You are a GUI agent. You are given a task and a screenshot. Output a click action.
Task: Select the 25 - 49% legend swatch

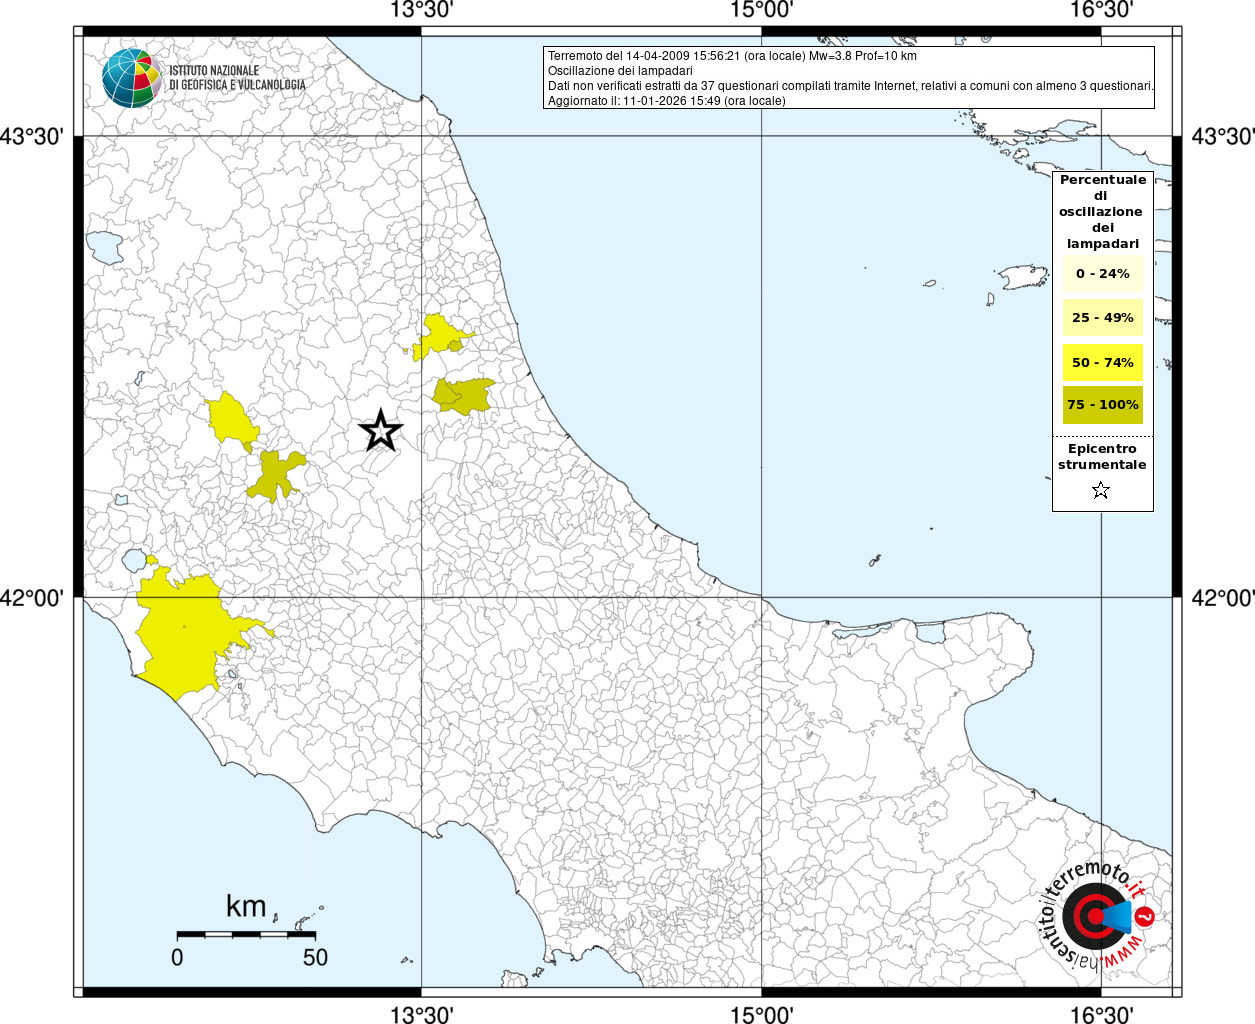1102,318
